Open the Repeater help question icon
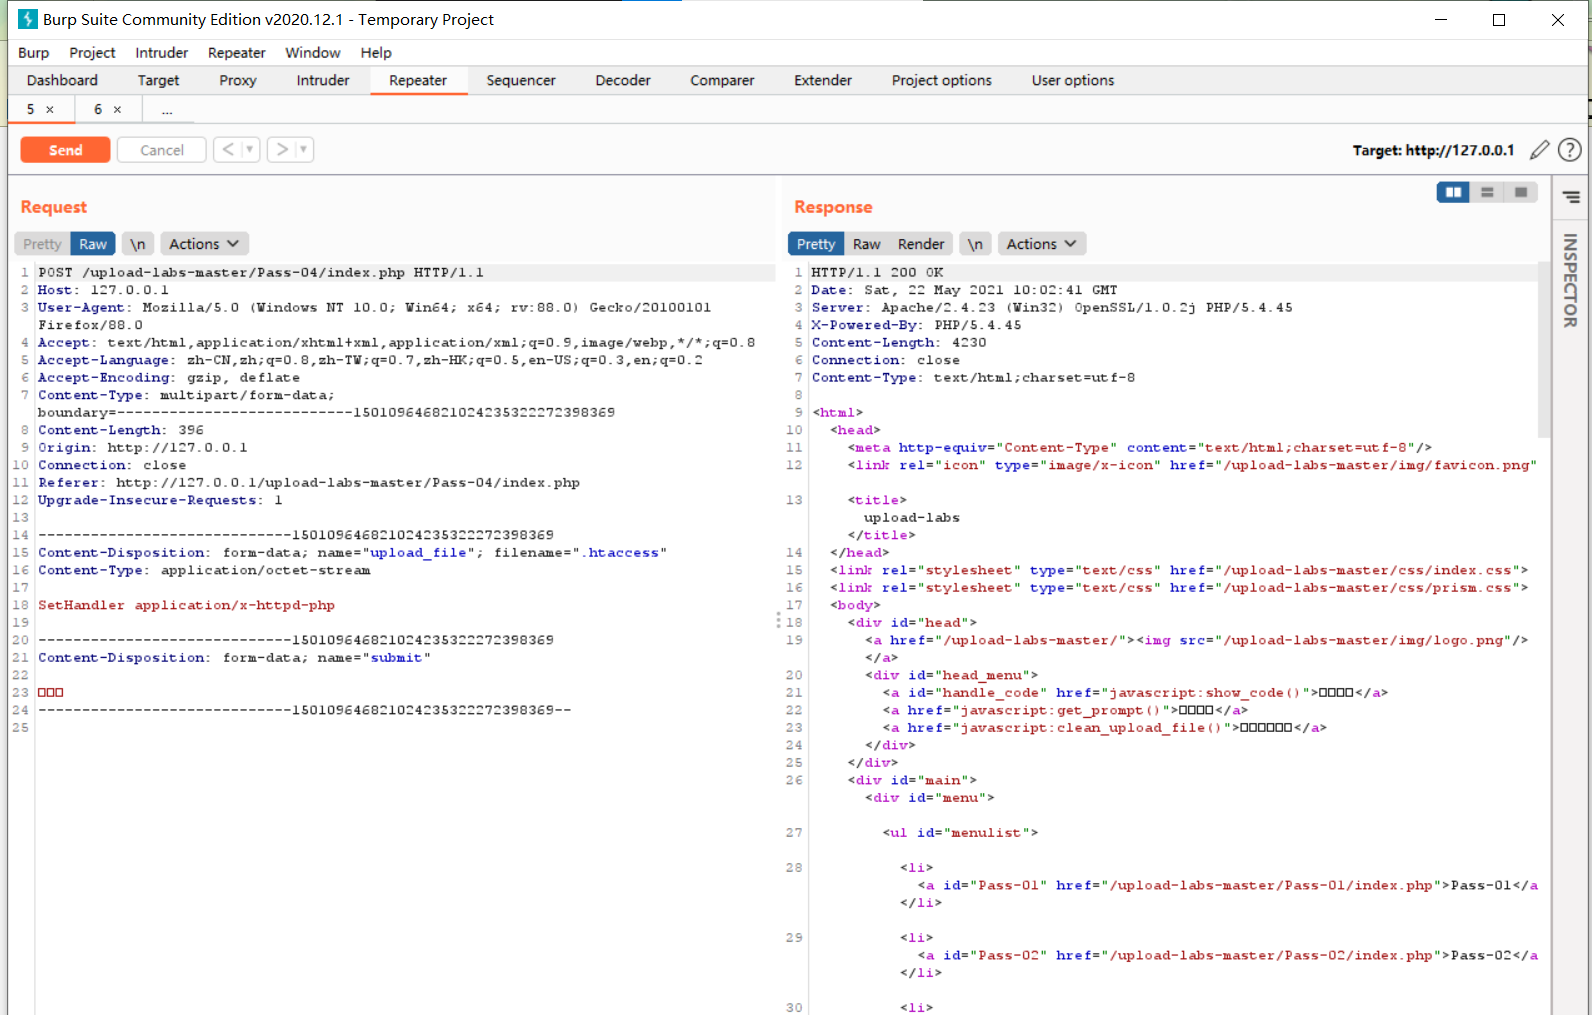1592x1015 pixels. click(1570, 150)
